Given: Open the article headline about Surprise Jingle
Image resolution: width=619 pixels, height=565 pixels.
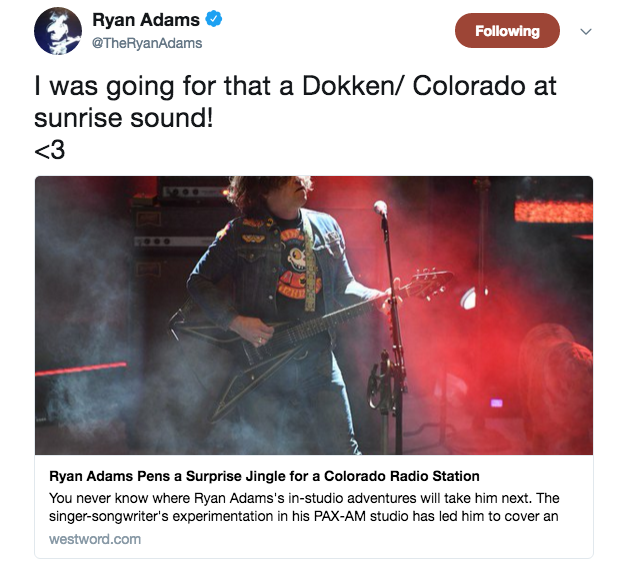Looking at the screenshot, I should 264,476.
